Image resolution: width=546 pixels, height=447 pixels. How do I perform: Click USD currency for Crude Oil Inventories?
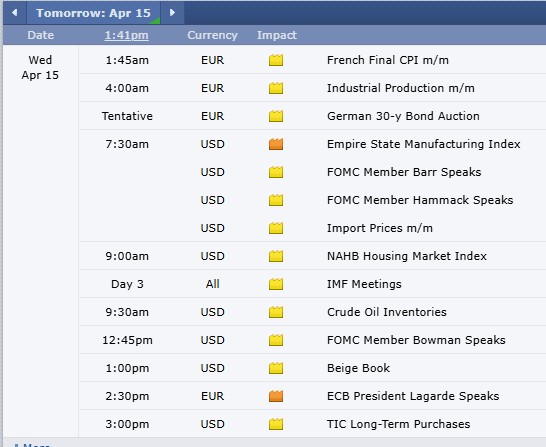point(212,312)
